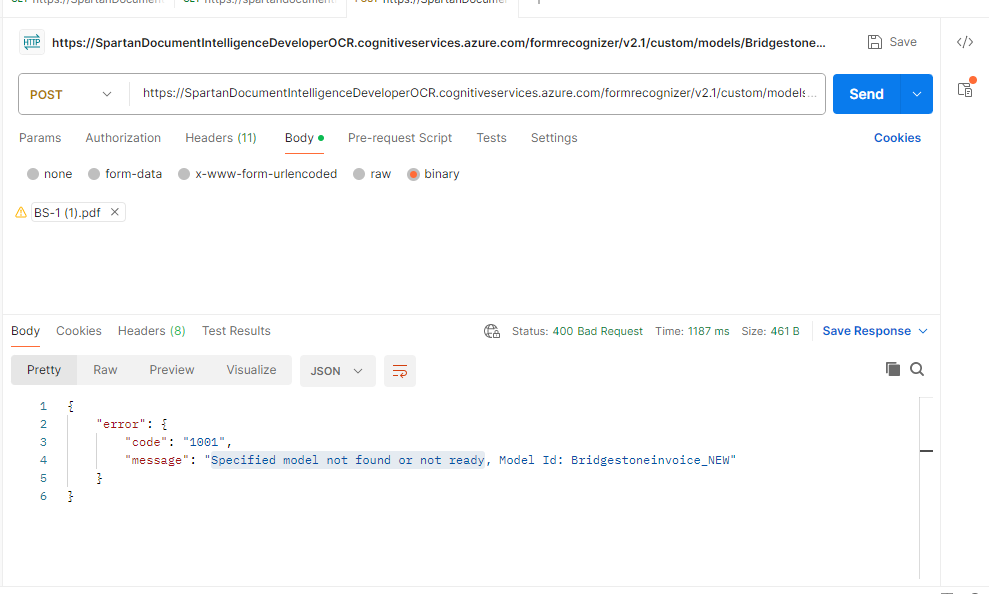Select the raw body type option

click(x=356, y=173)
